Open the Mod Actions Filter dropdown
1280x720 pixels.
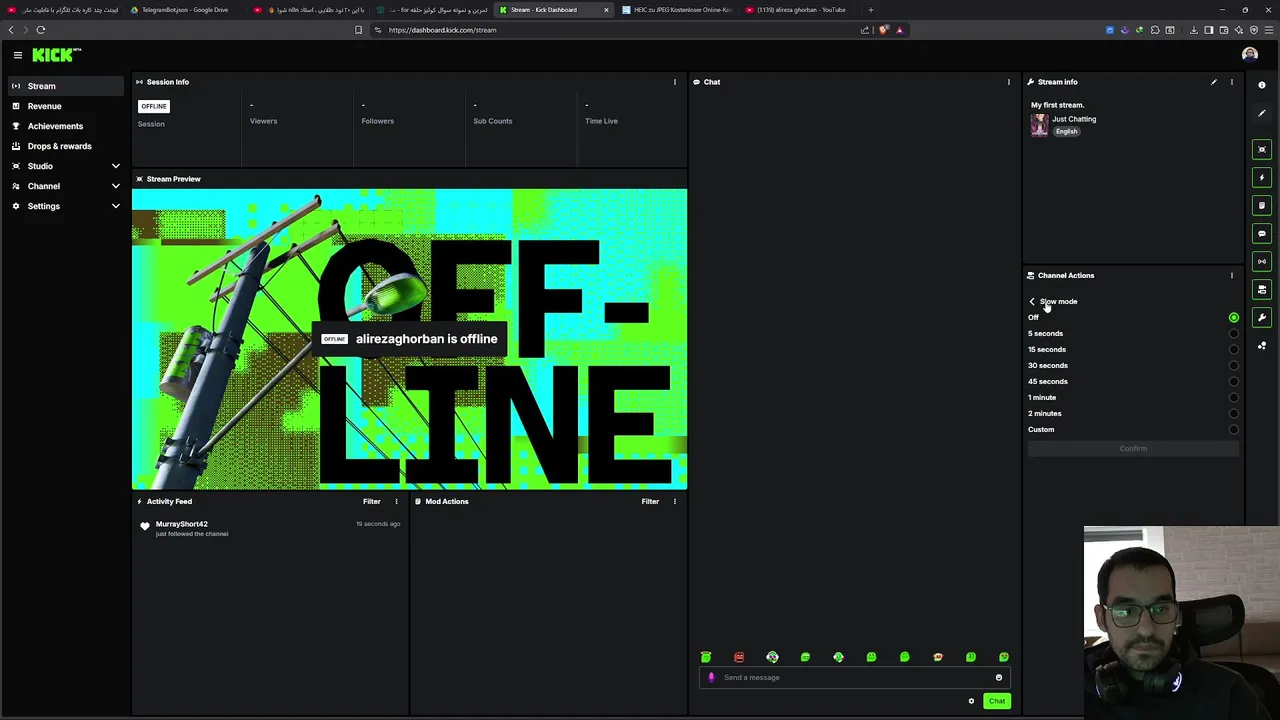click(650, 501)
